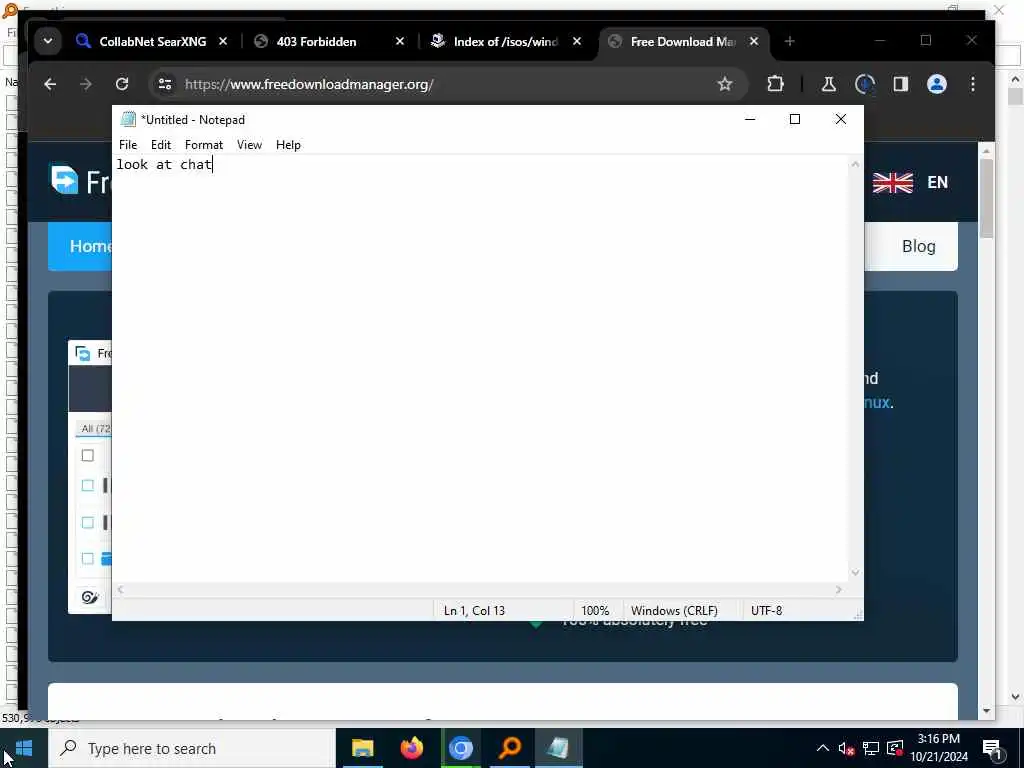Open the Chrome side panel
Viewport: 1024px width, 768px height.
901,84
